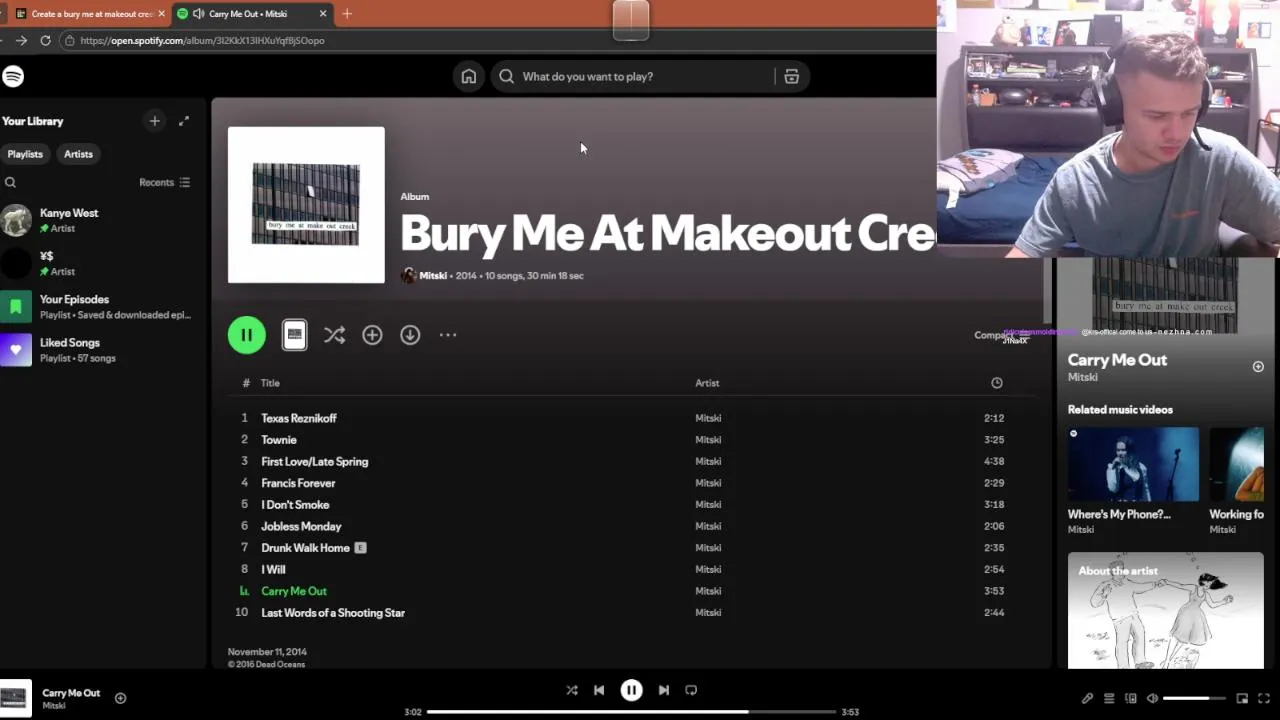This screenshot has width=1280, height=720.
Task: Open Your Episodes playlist
Action: pyautogui.click(x=102, y=306)
